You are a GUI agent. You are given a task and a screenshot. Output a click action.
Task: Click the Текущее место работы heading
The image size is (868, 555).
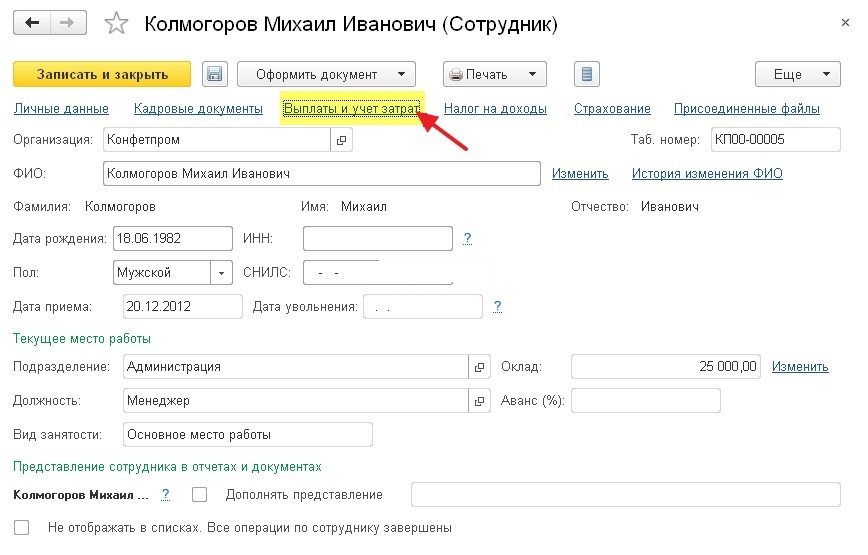coord(82,339)
